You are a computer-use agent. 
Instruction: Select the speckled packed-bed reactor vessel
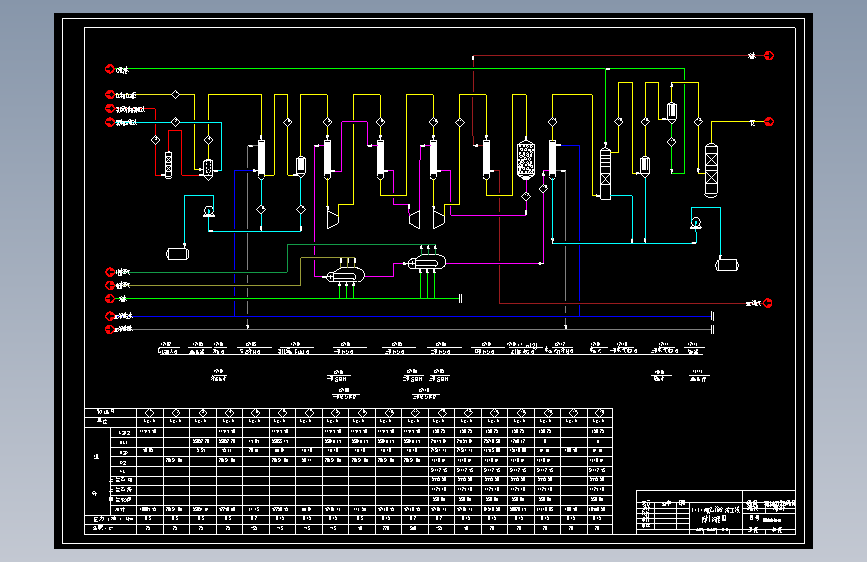click(525, 160)
